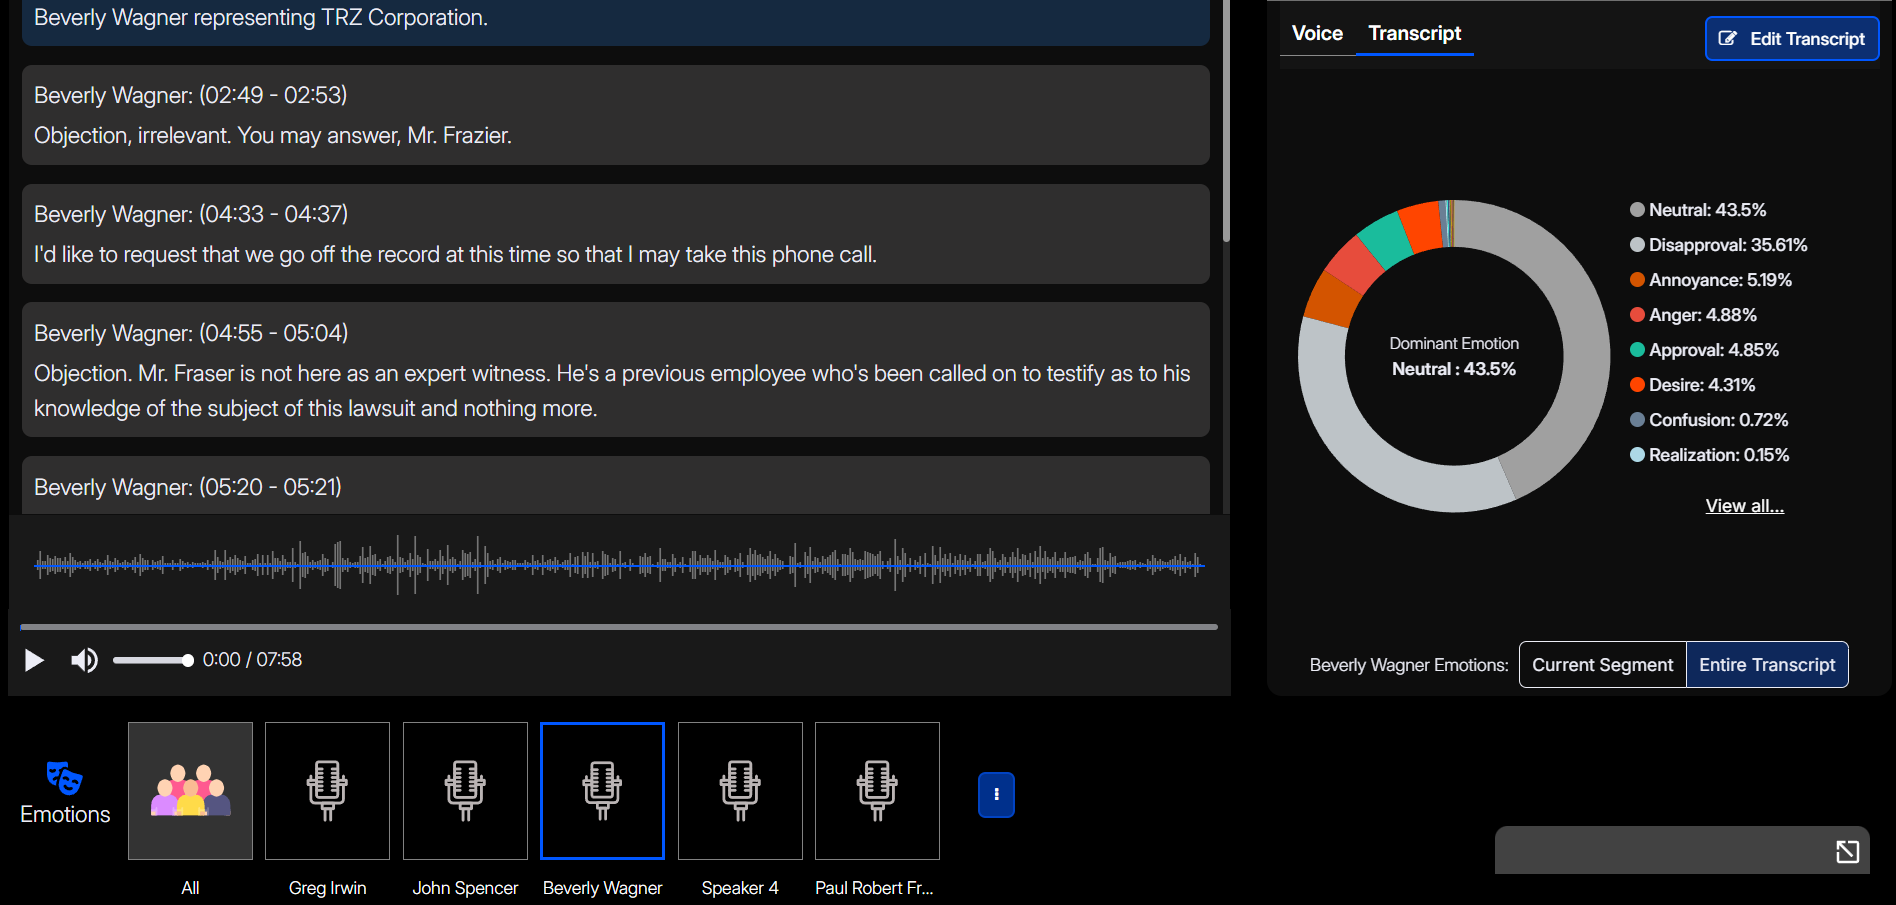Adjust the volume slider
The width and height of the screenshot is (1896, 905).
[x=152, y=660]
